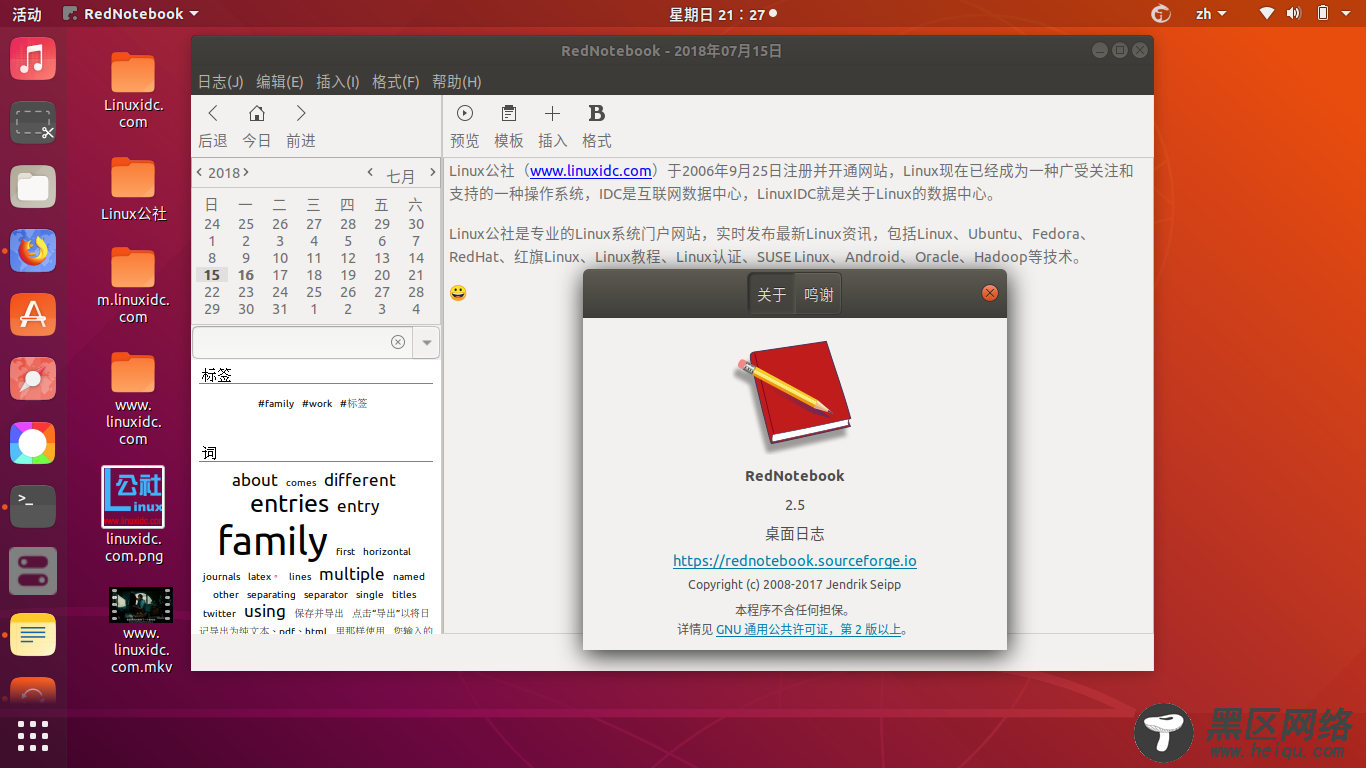
Task: Click the word 'multiple' in word cloud
Action: click(352, 575)
